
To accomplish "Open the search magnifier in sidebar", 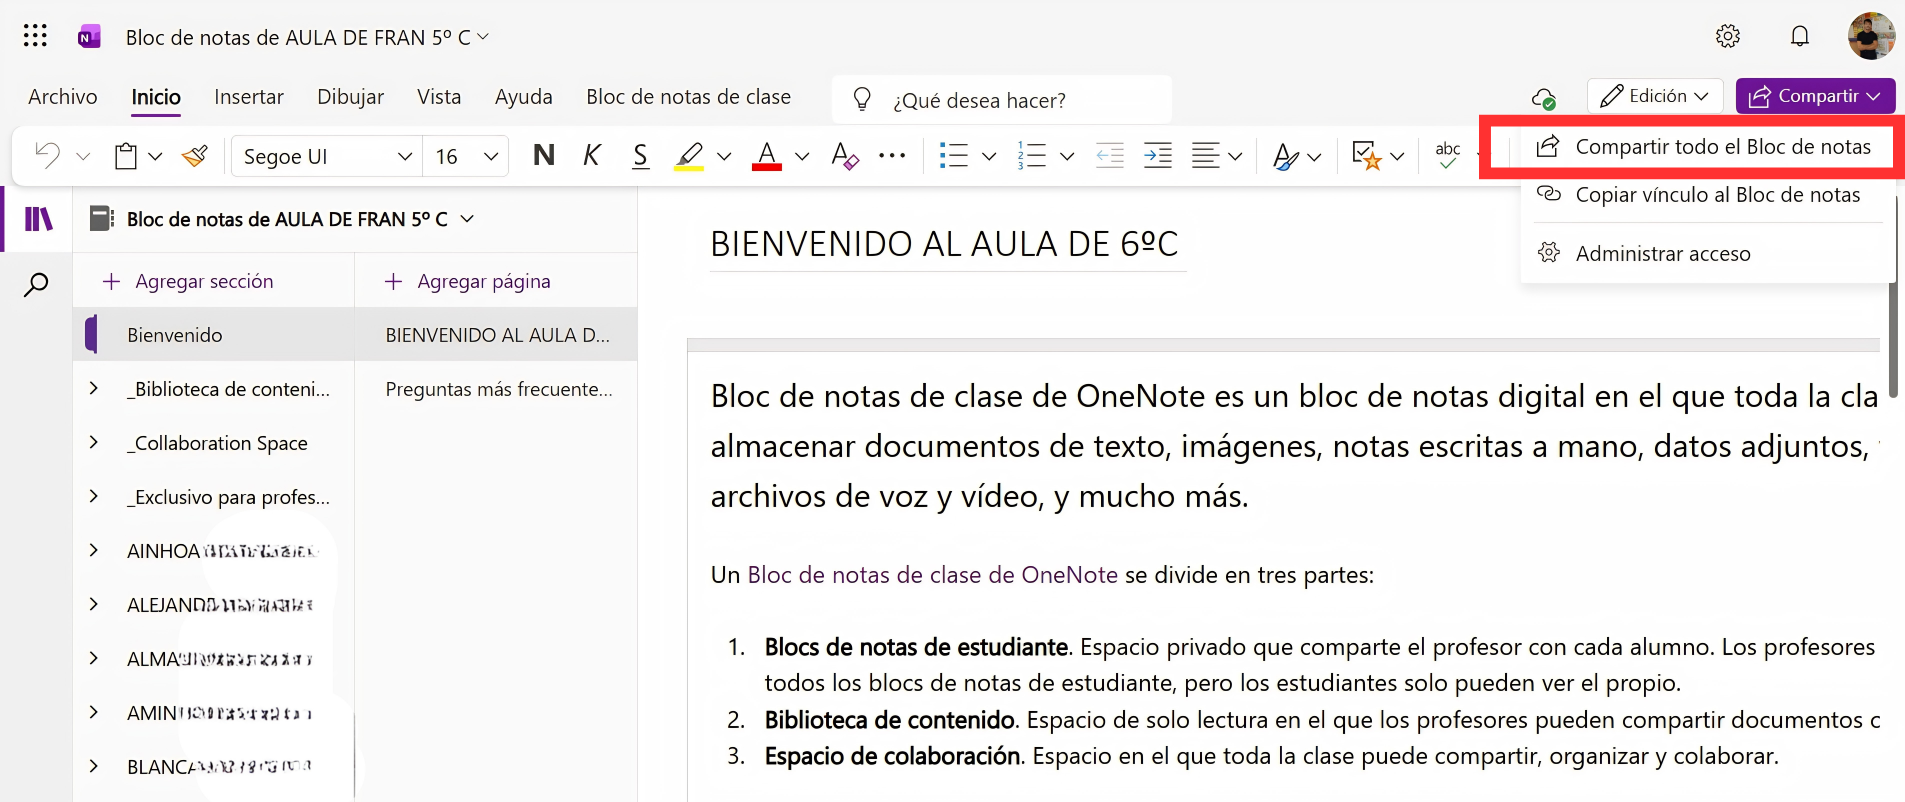I will coord(36,285).
